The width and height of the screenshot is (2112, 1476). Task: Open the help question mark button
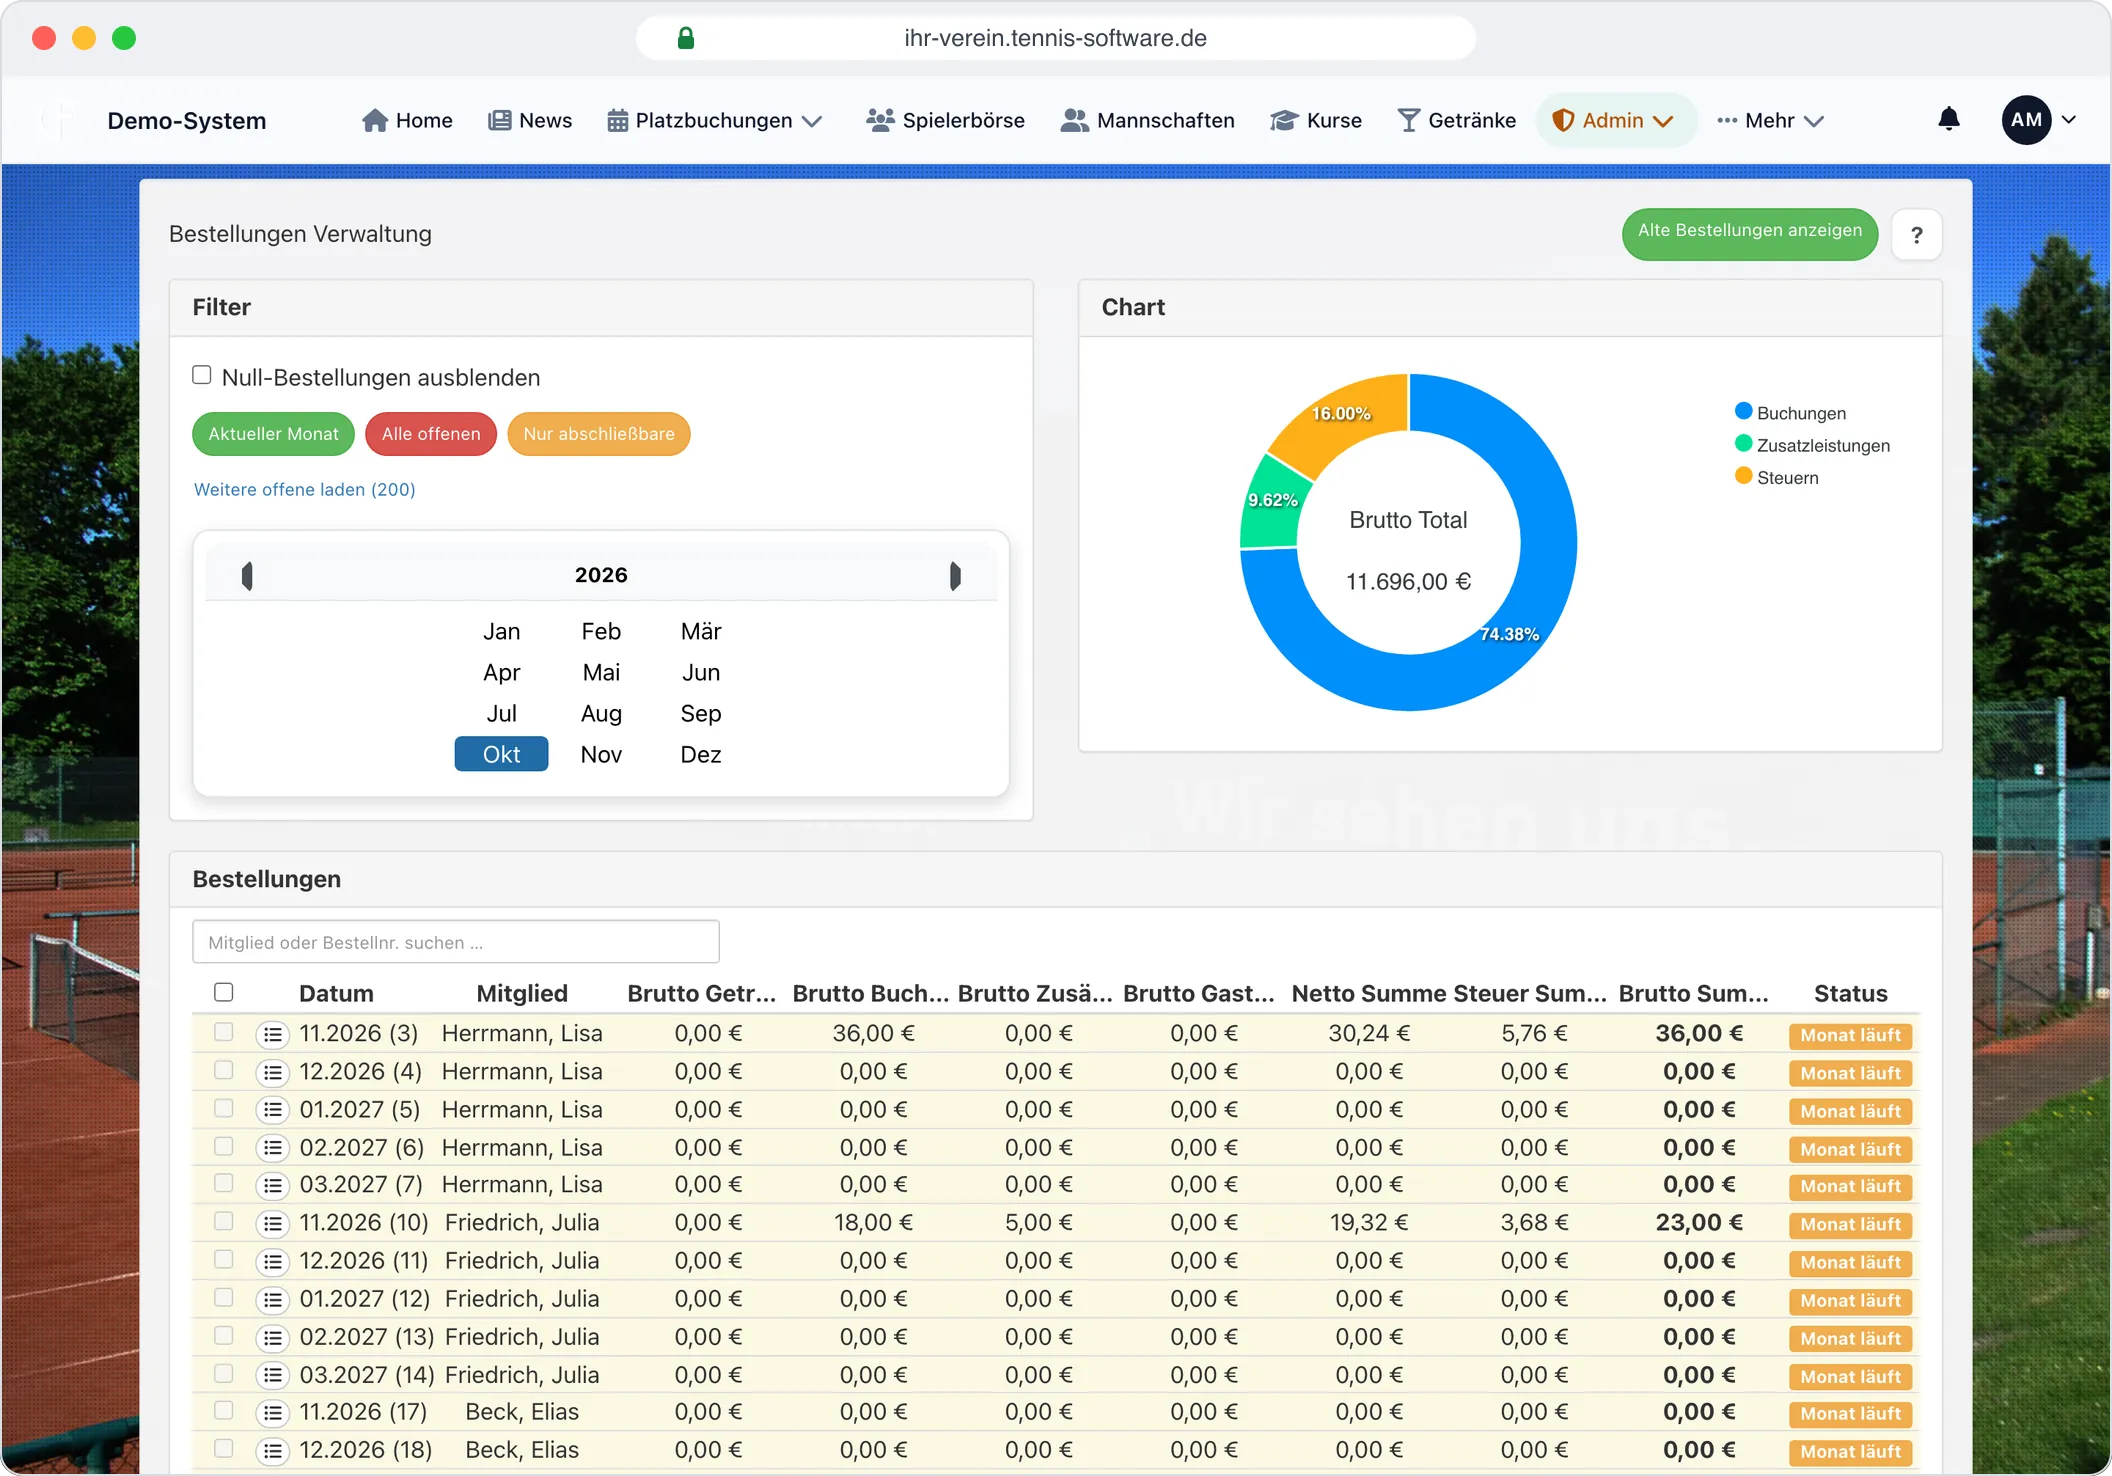(1916, 235)
